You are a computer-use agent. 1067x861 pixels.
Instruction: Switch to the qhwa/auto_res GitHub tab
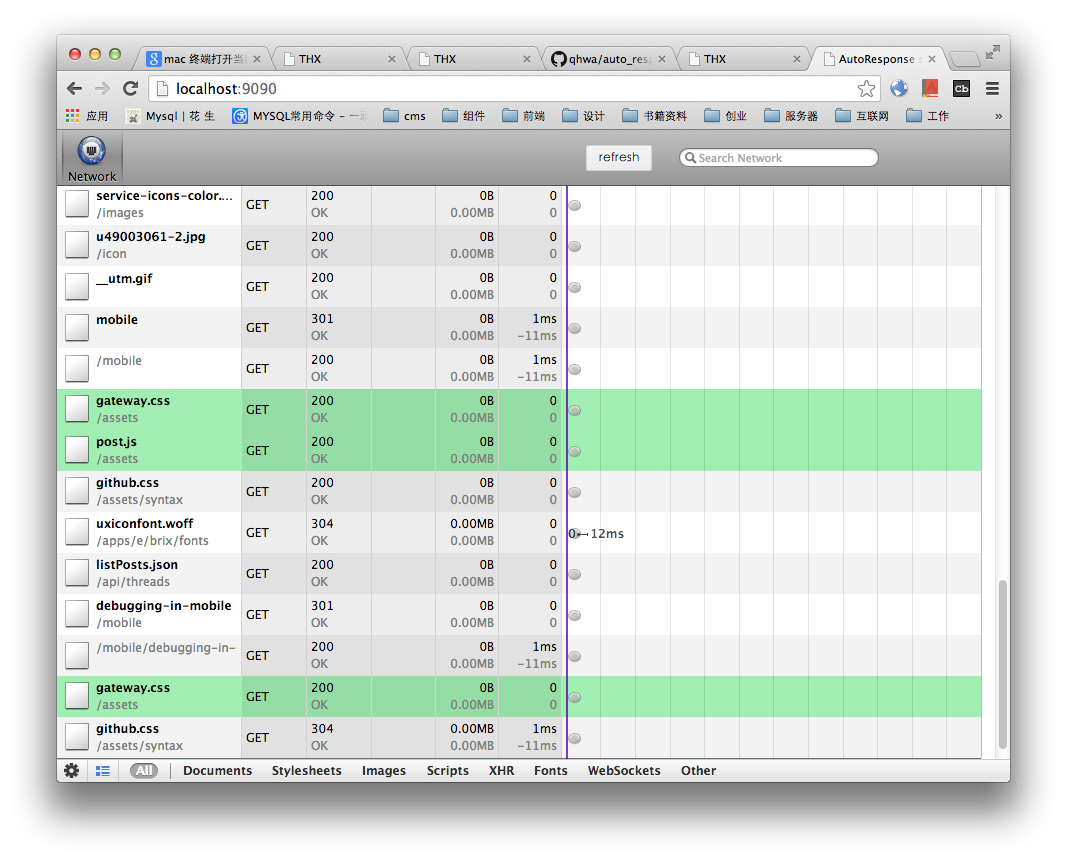[608, 59]
